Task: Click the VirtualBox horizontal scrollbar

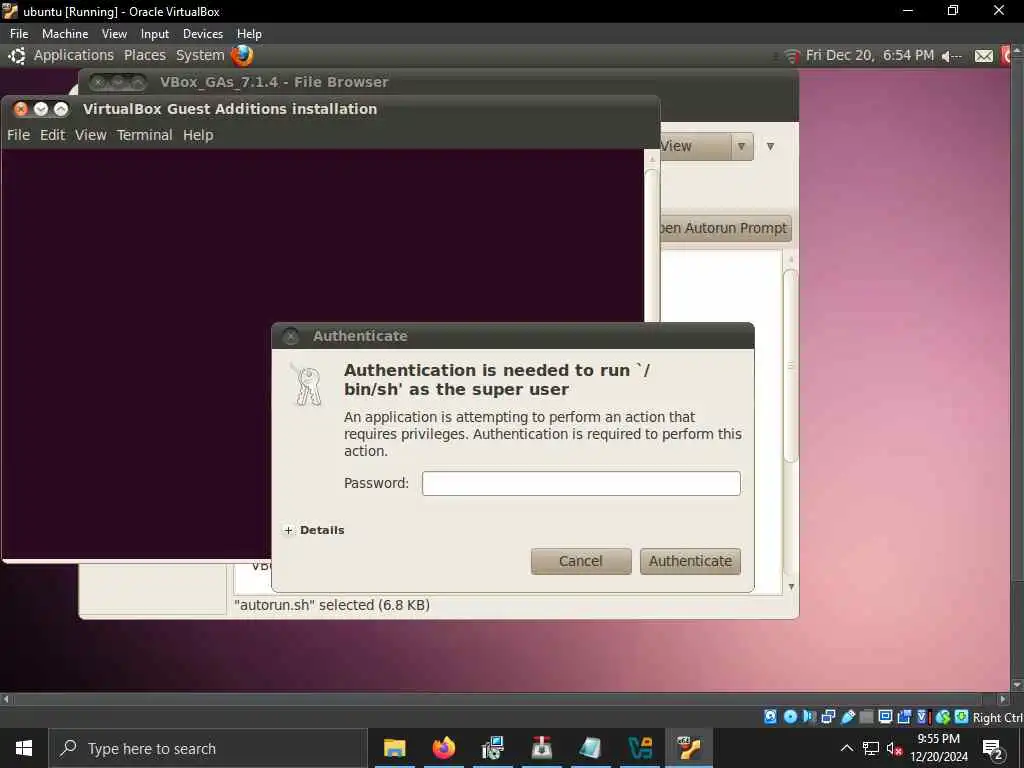Action: (x=496, y=699)
